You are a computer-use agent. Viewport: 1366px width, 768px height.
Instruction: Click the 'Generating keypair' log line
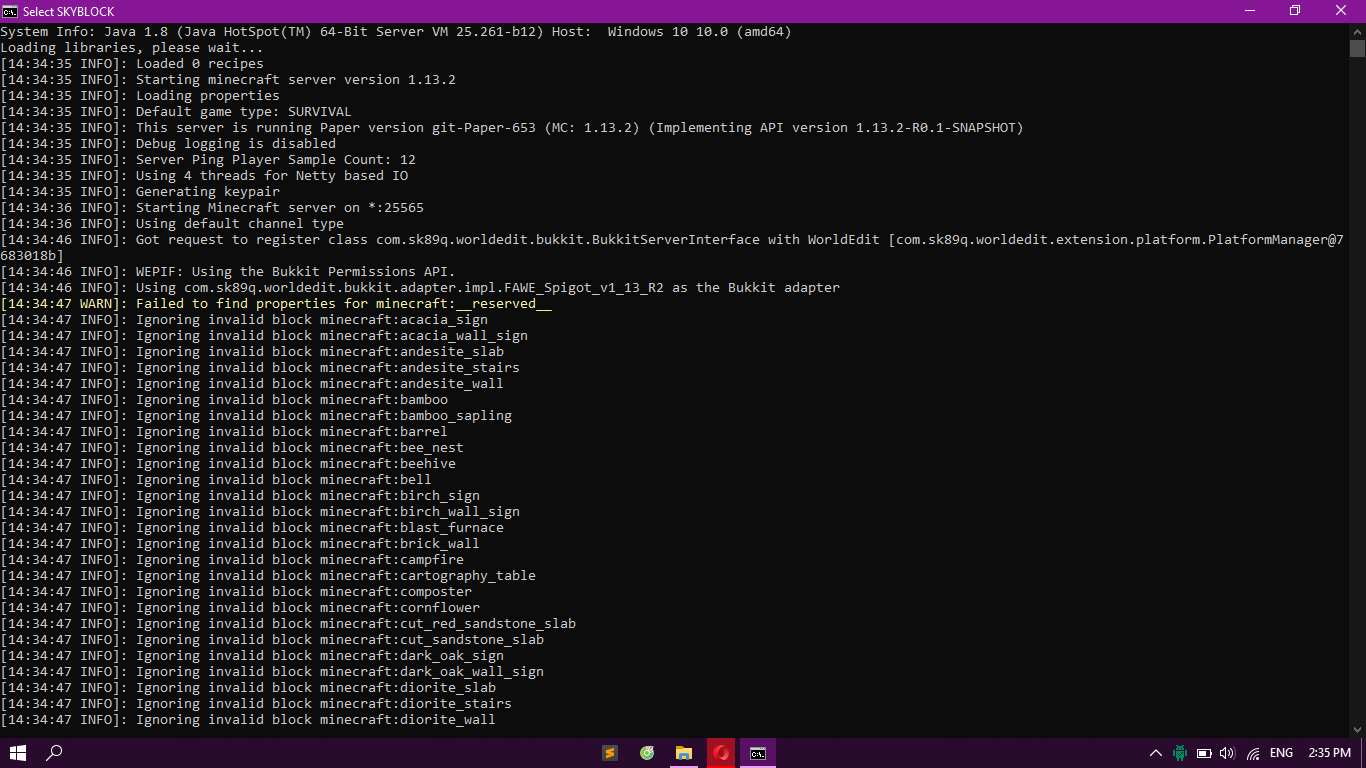140,192
